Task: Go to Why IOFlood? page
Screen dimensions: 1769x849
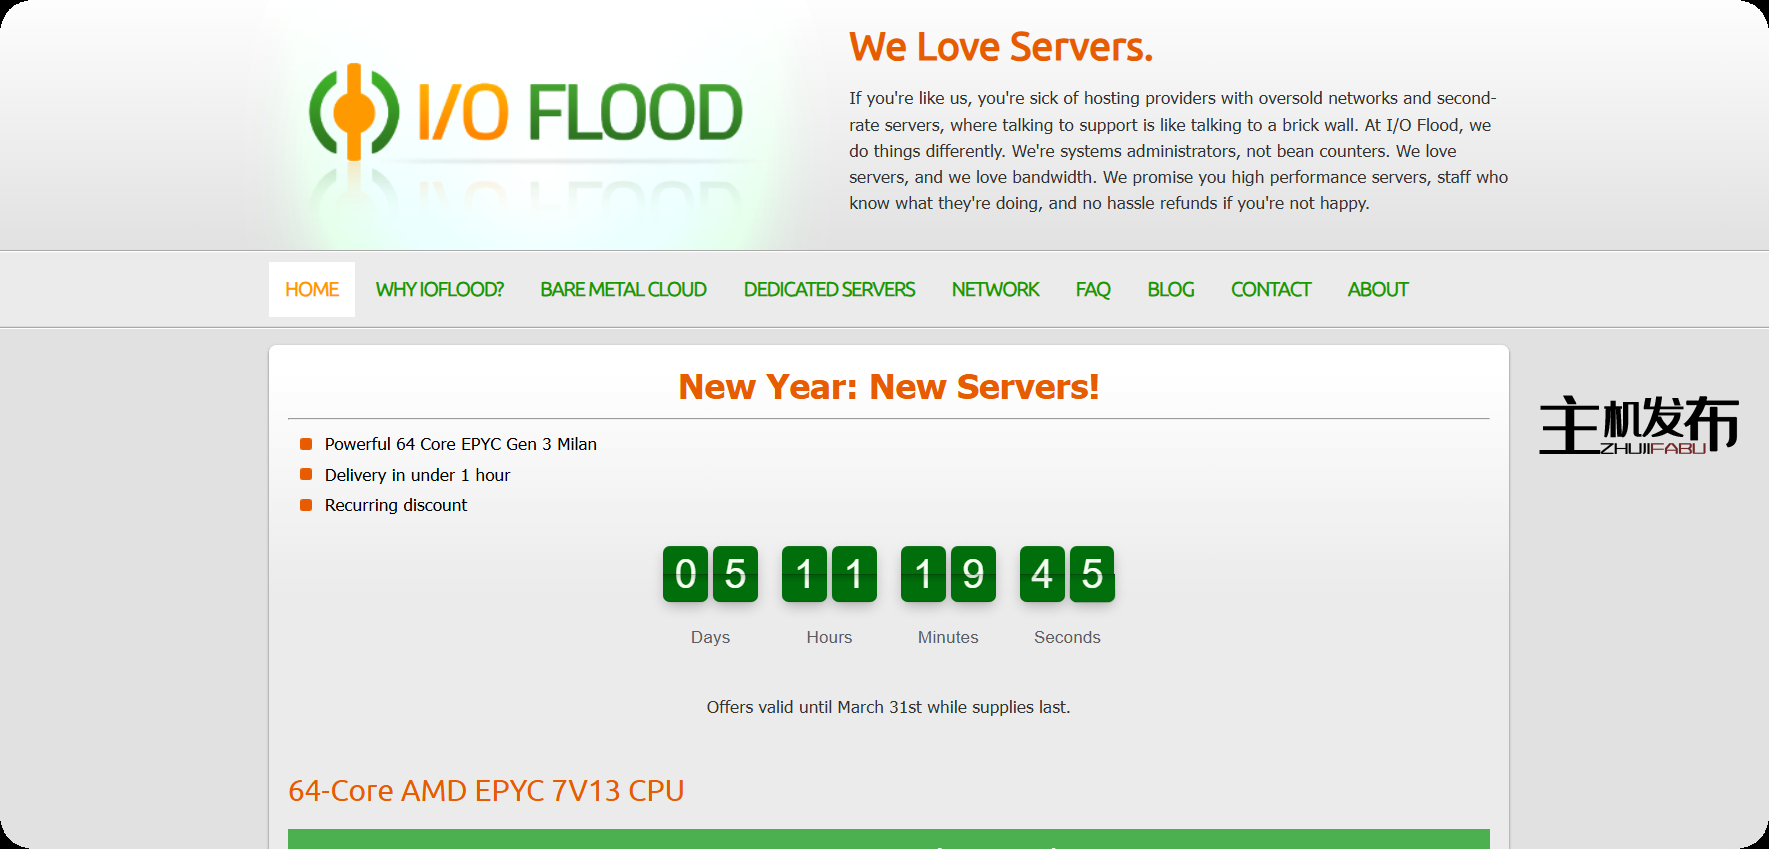Action: point(439,290)
